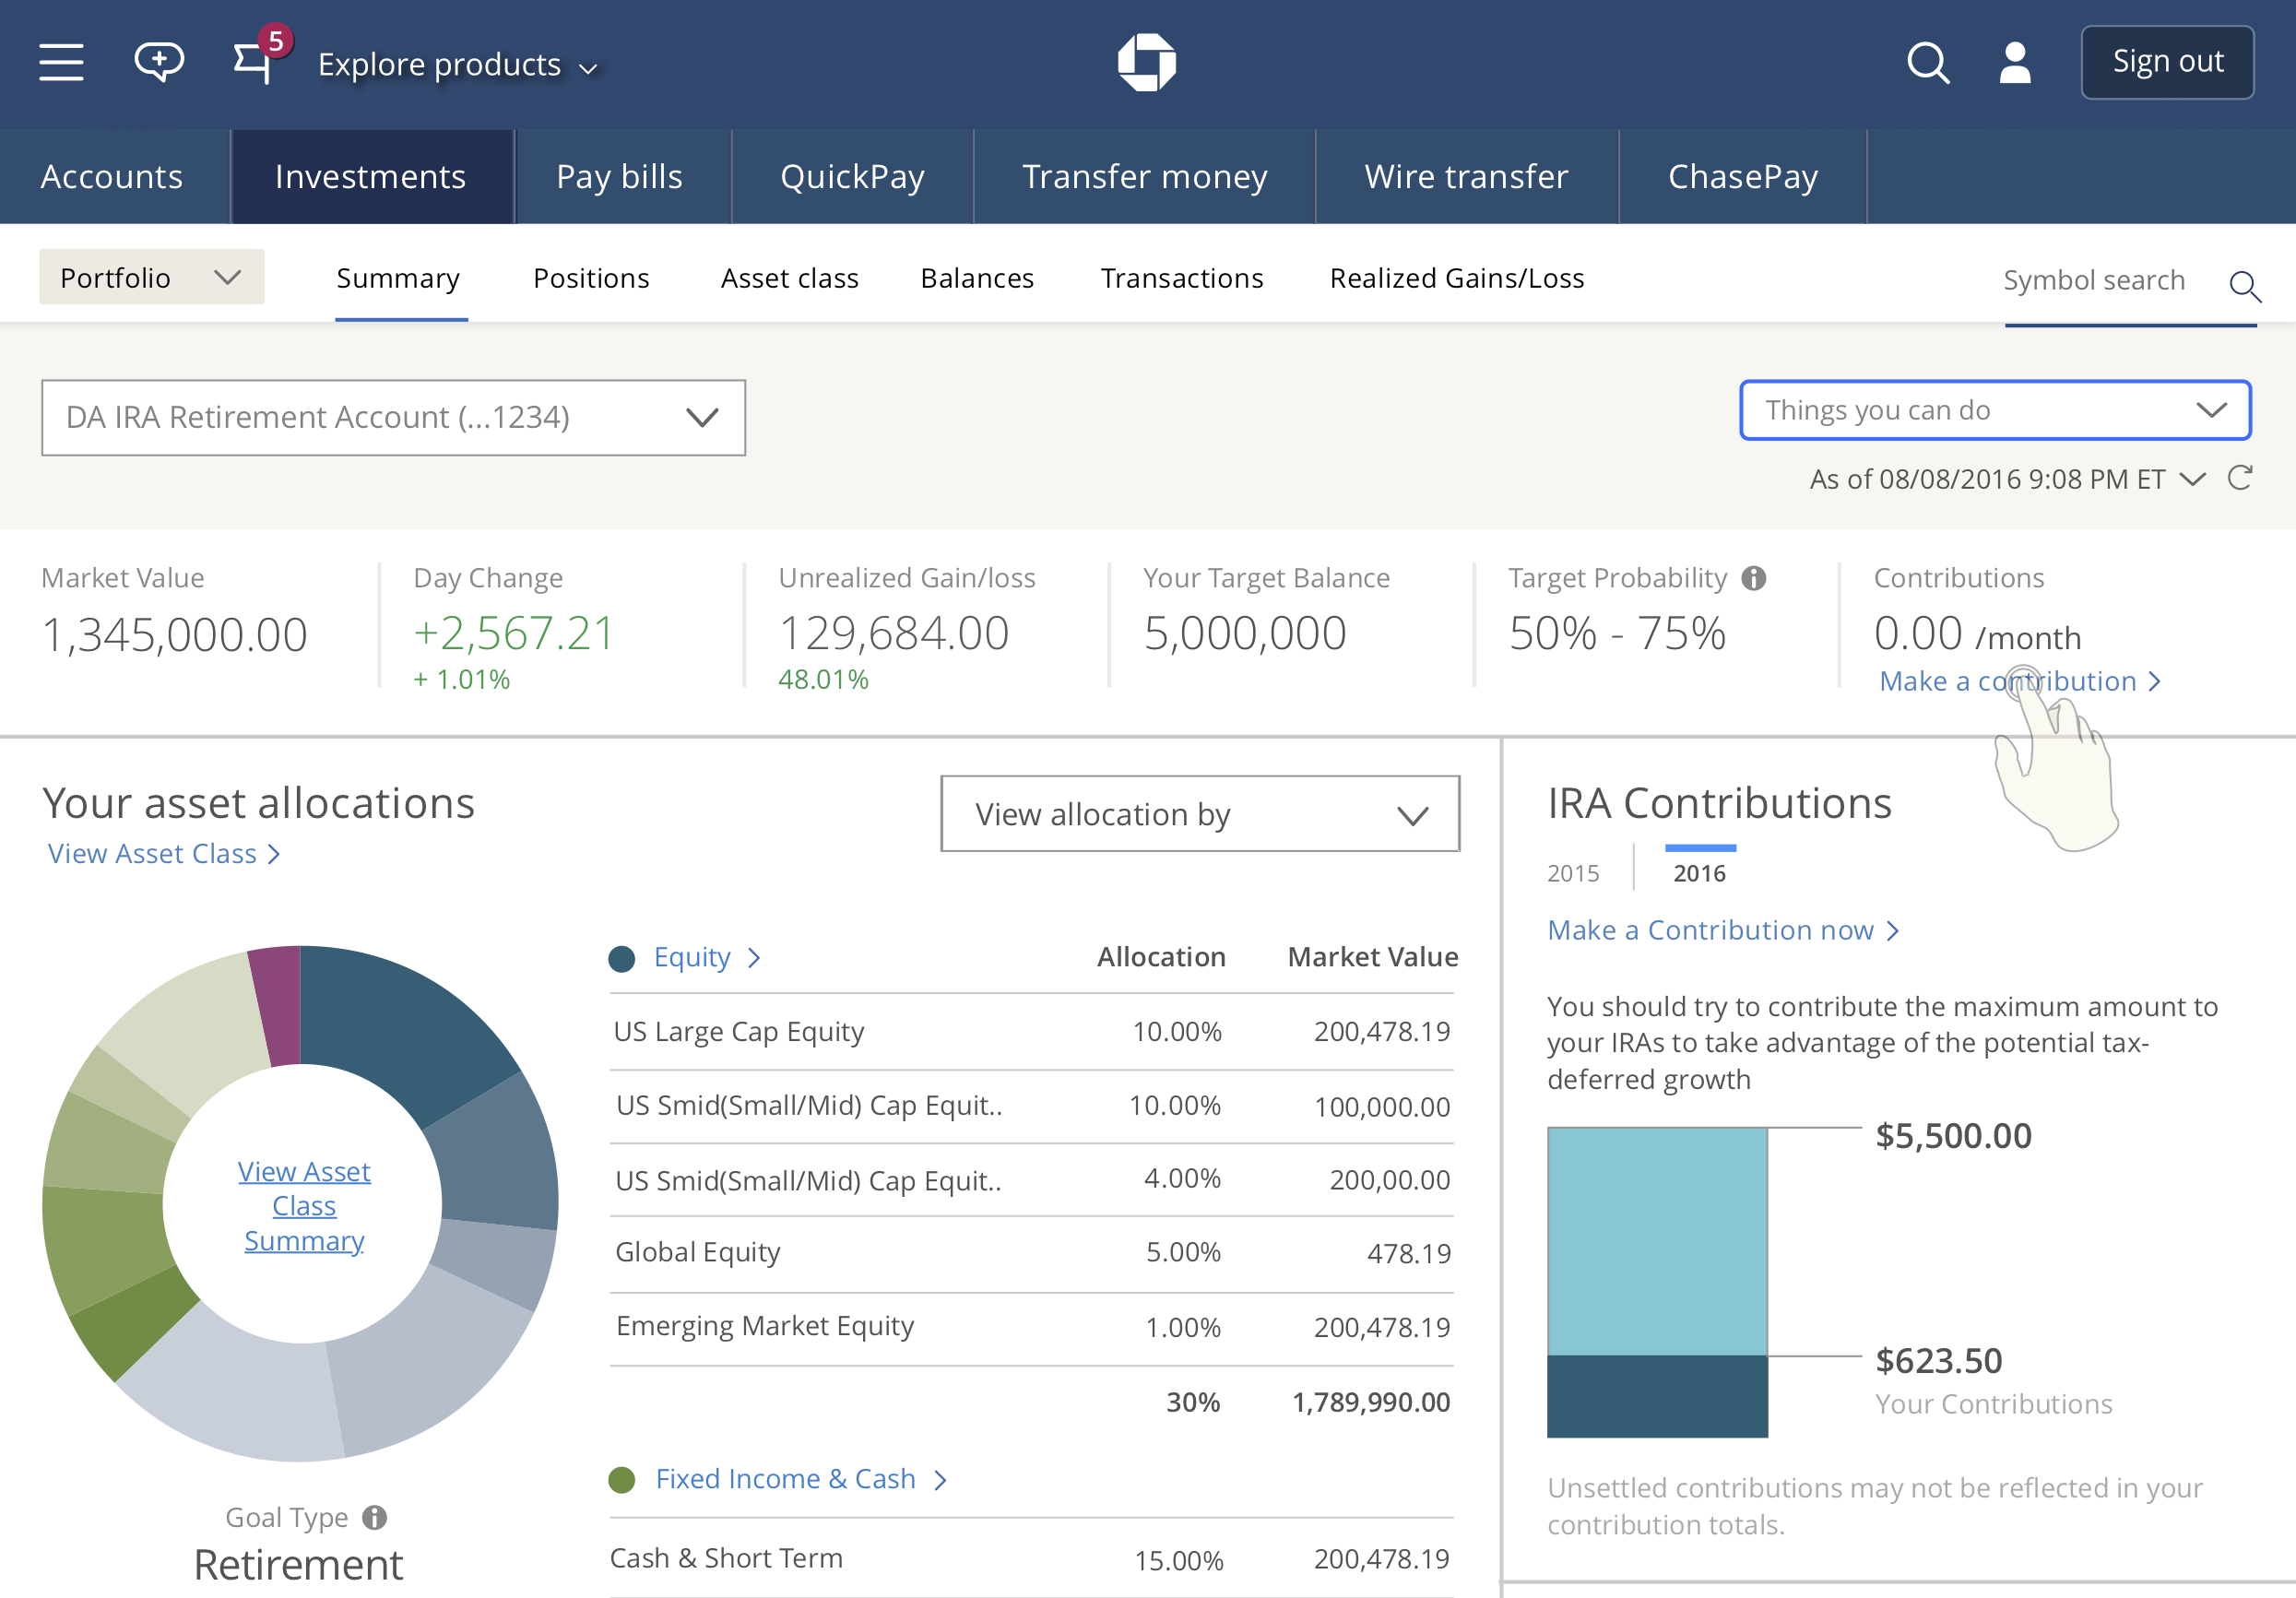
Task: Open the Transfer money menu item
Action: (x=1145, y=176)
